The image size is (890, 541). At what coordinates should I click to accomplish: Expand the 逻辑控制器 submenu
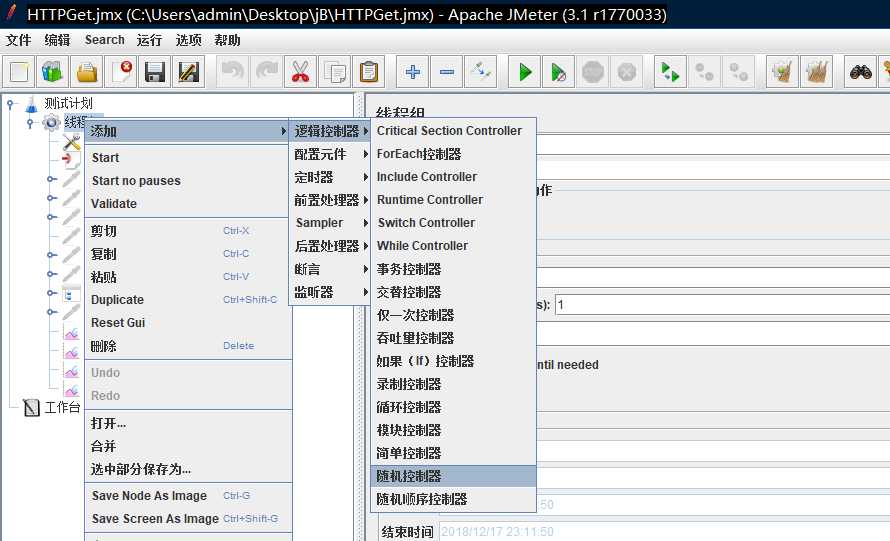330,131
